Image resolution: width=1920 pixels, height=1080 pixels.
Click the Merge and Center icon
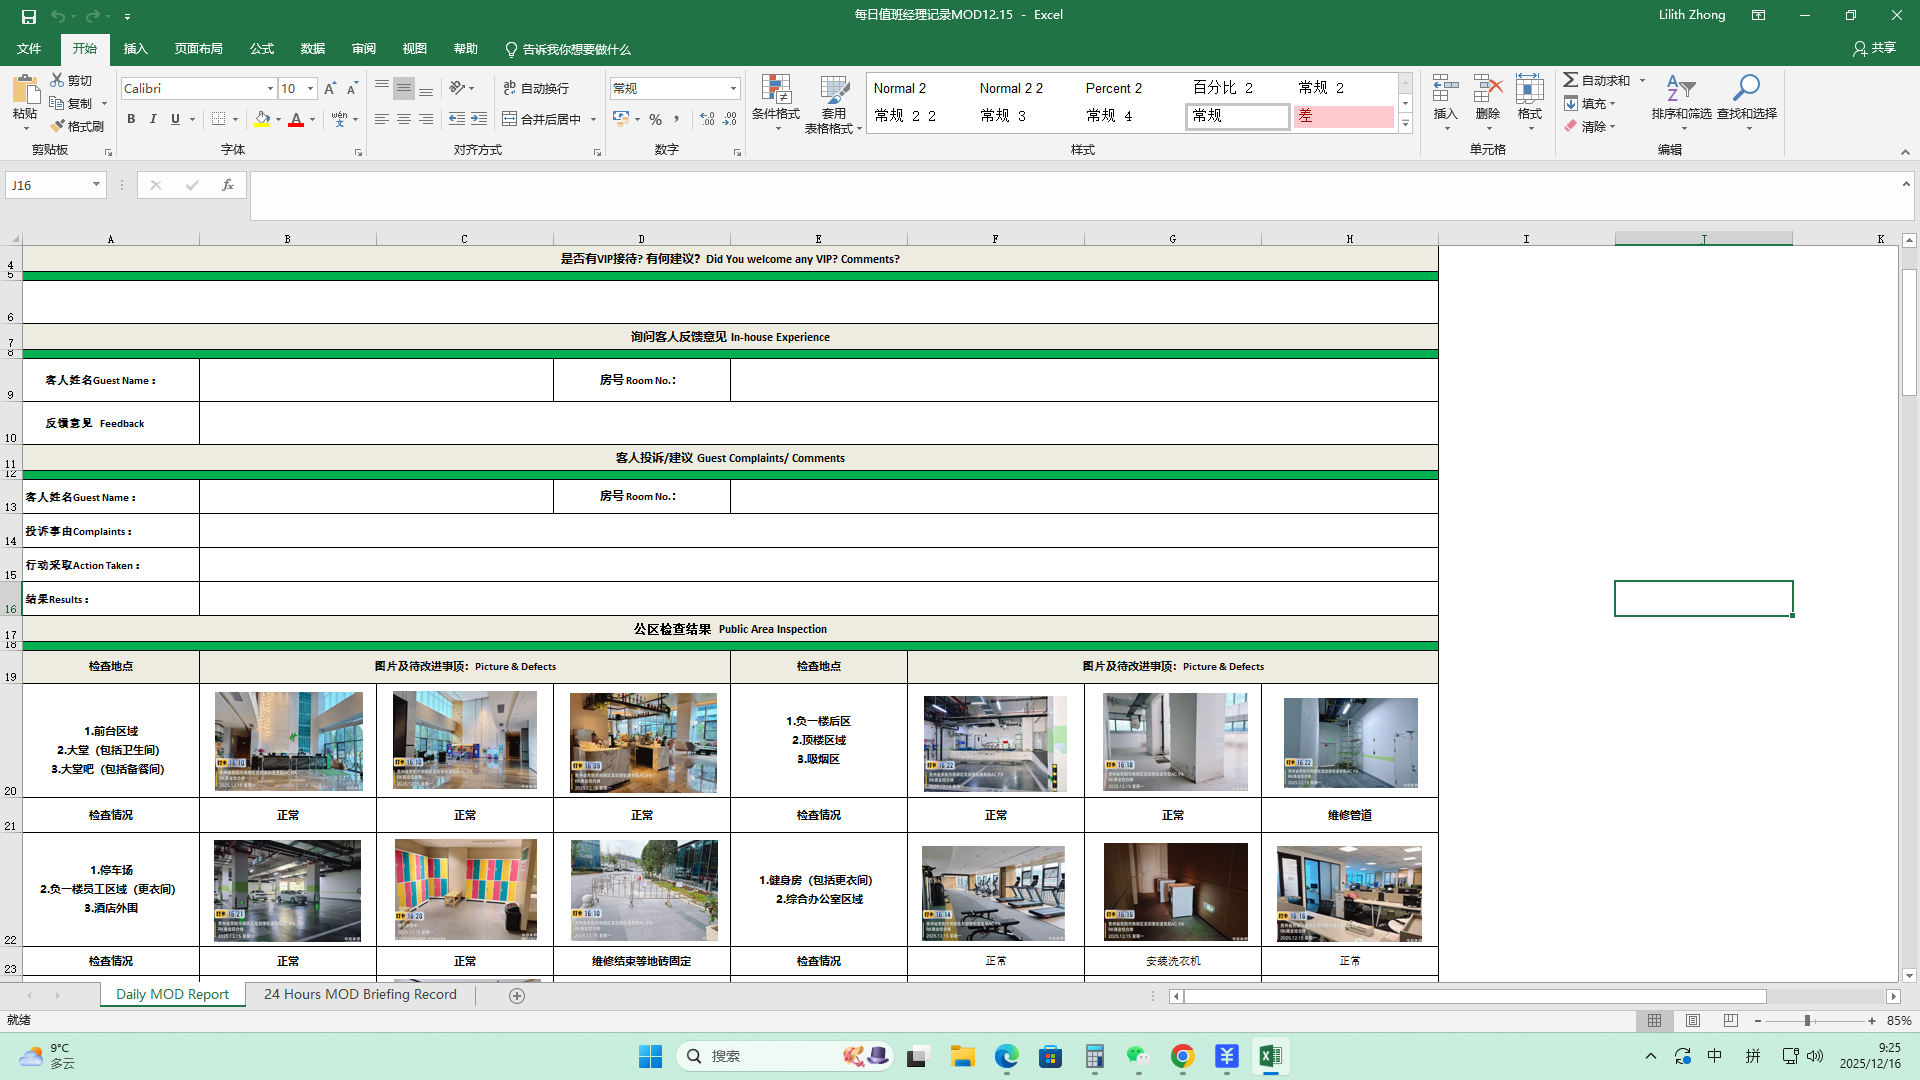pos(509,119)
